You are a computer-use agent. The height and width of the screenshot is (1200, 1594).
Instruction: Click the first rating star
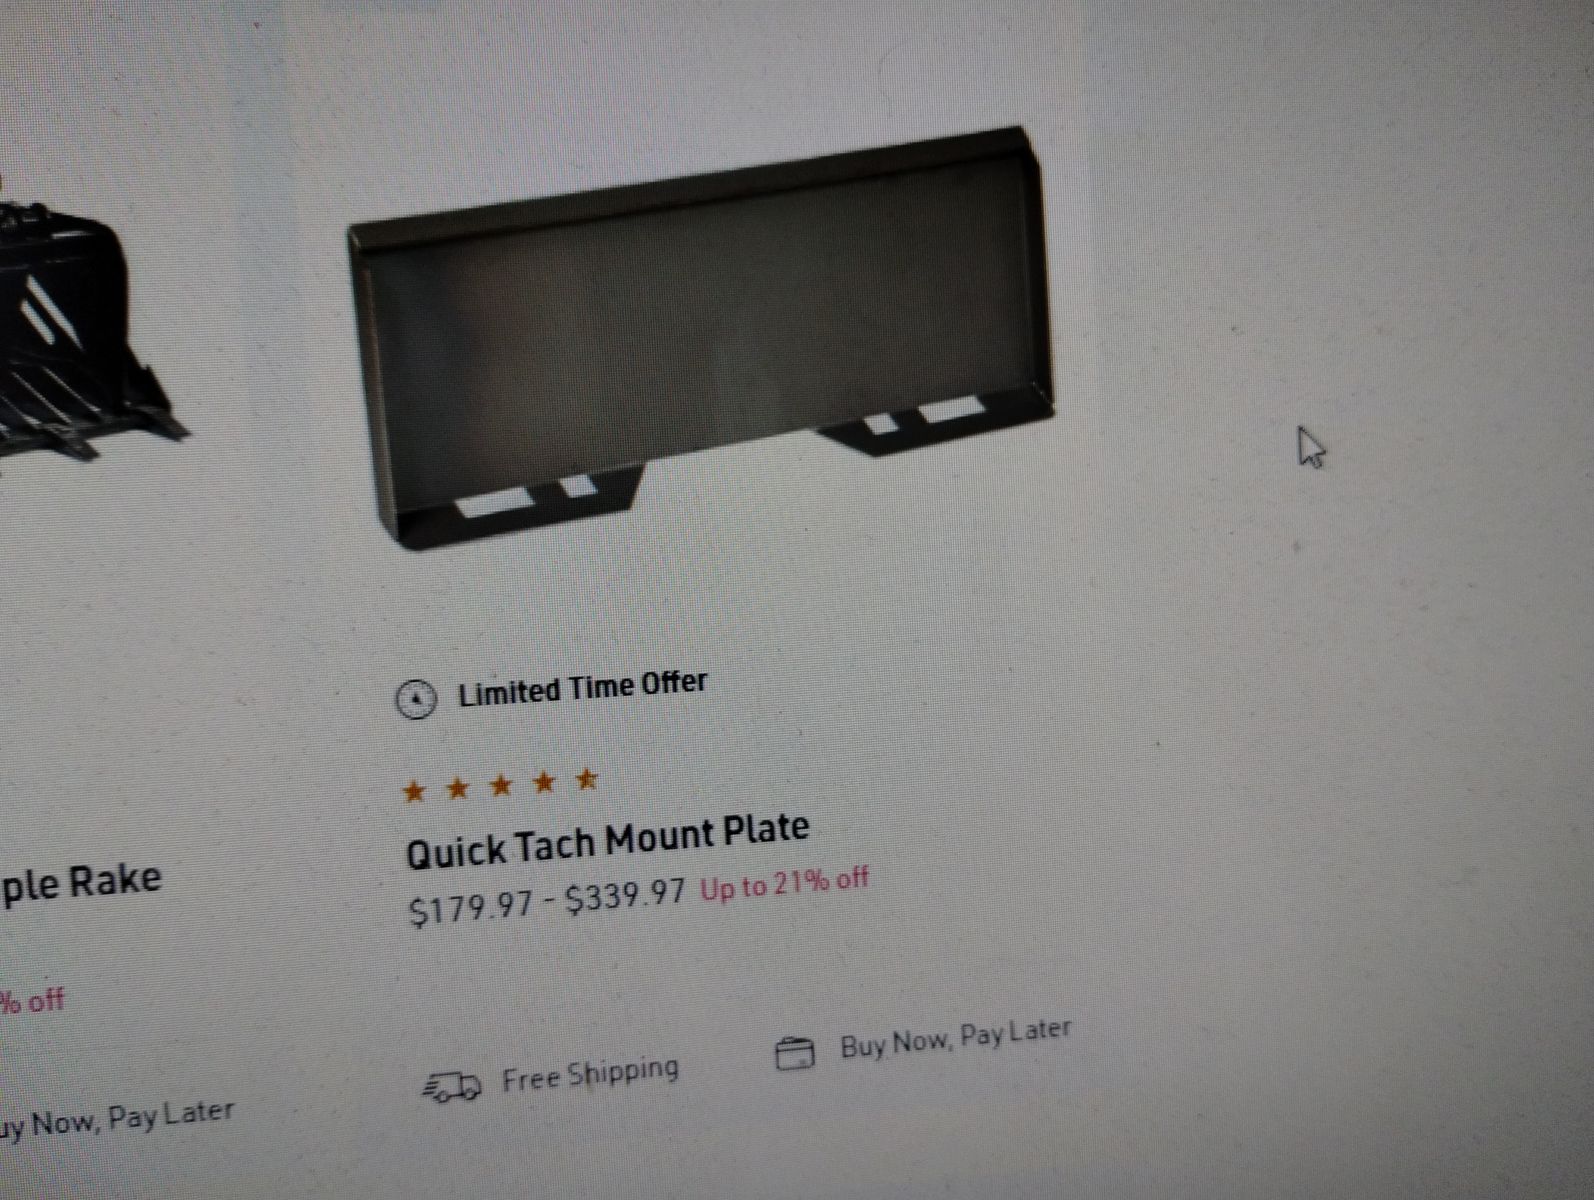pos(413,793)
